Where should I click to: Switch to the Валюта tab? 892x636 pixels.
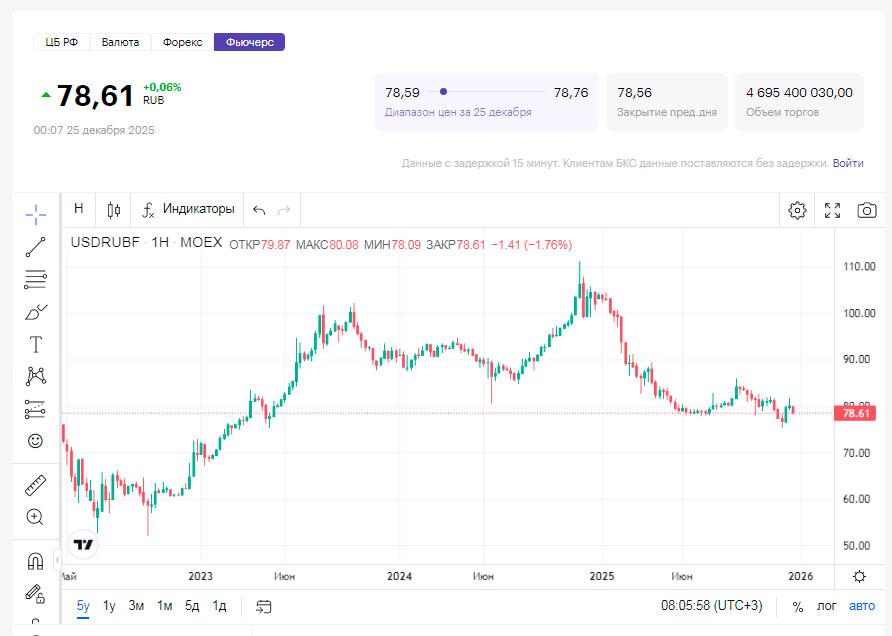[120, 42]
